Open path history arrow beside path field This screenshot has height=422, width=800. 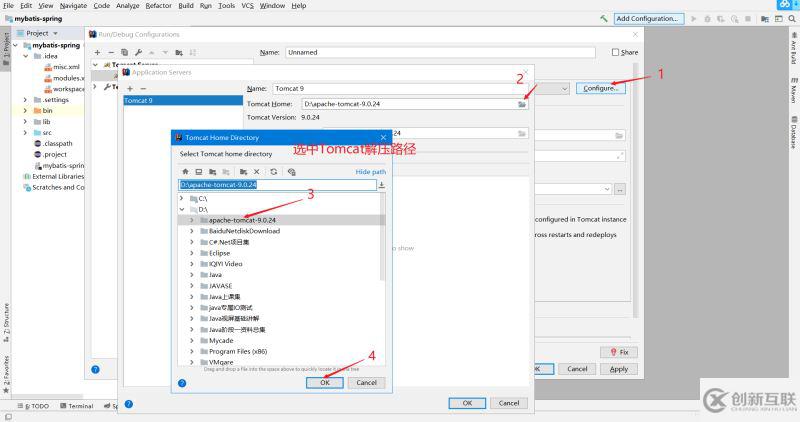[x=382, y=185]
